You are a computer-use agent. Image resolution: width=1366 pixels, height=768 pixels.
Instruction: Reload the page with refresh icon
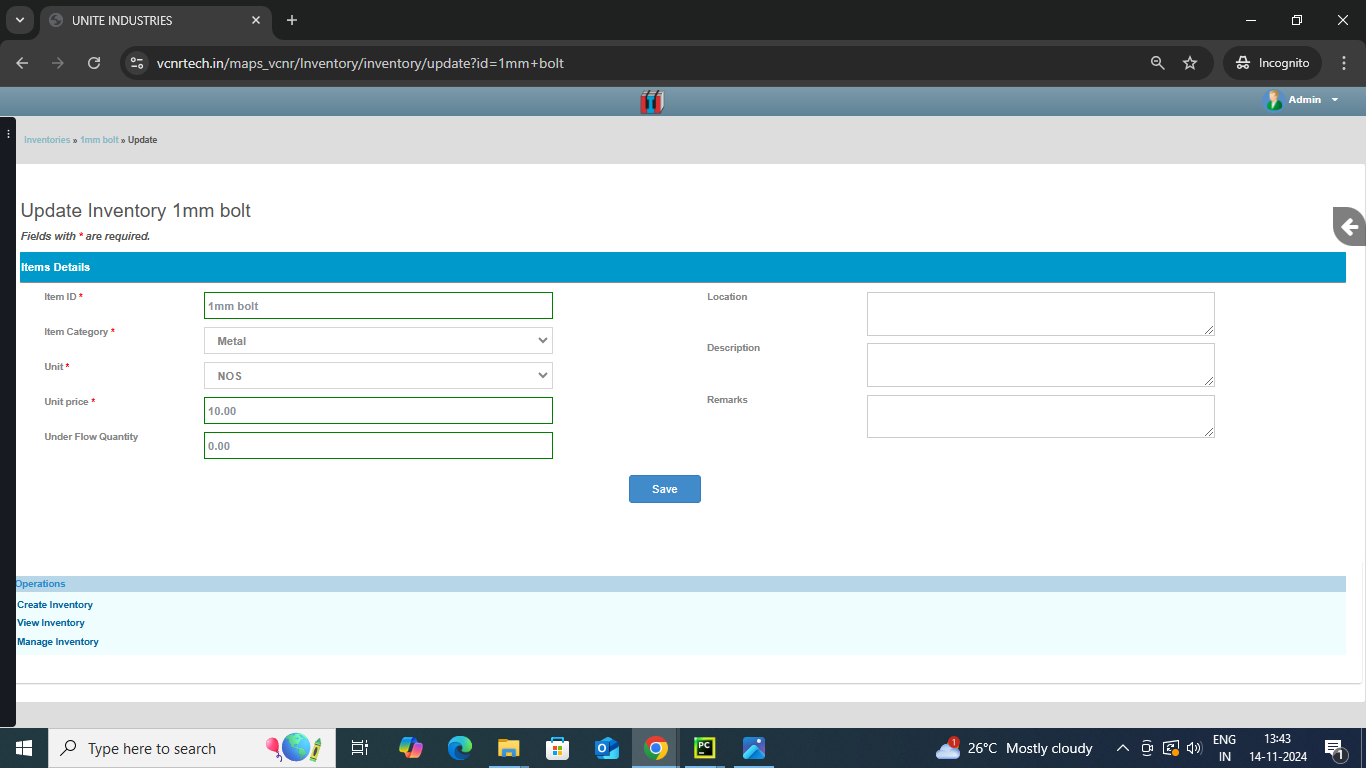(94, 63)
